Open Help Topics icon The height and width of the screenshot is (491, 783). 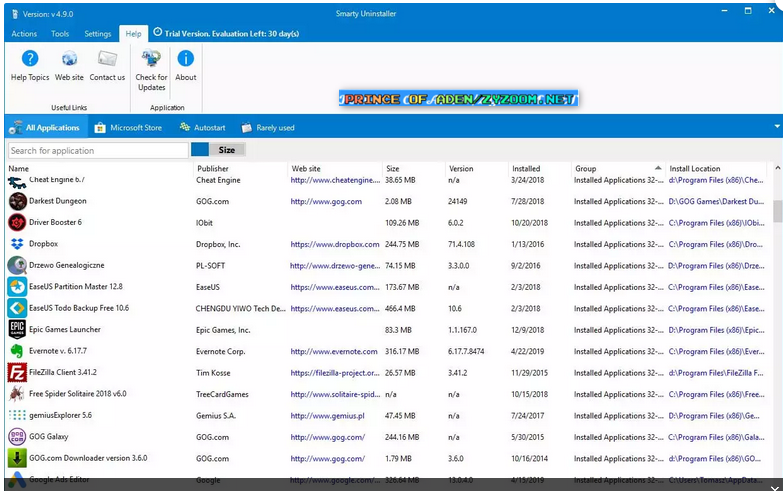[30, 59]
